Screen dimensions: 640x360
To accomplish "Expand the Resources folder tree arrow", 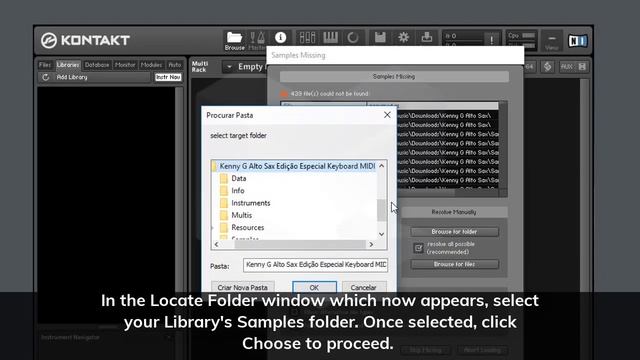I will 213,228.
